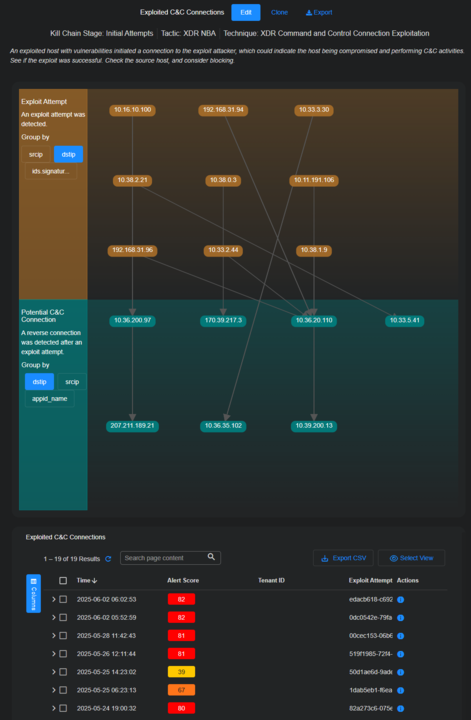The width and height of the screenshot is (471, 720).
Task: Open info for 2025-06-02 06:02:53 alert
Action: pos(400,600)
